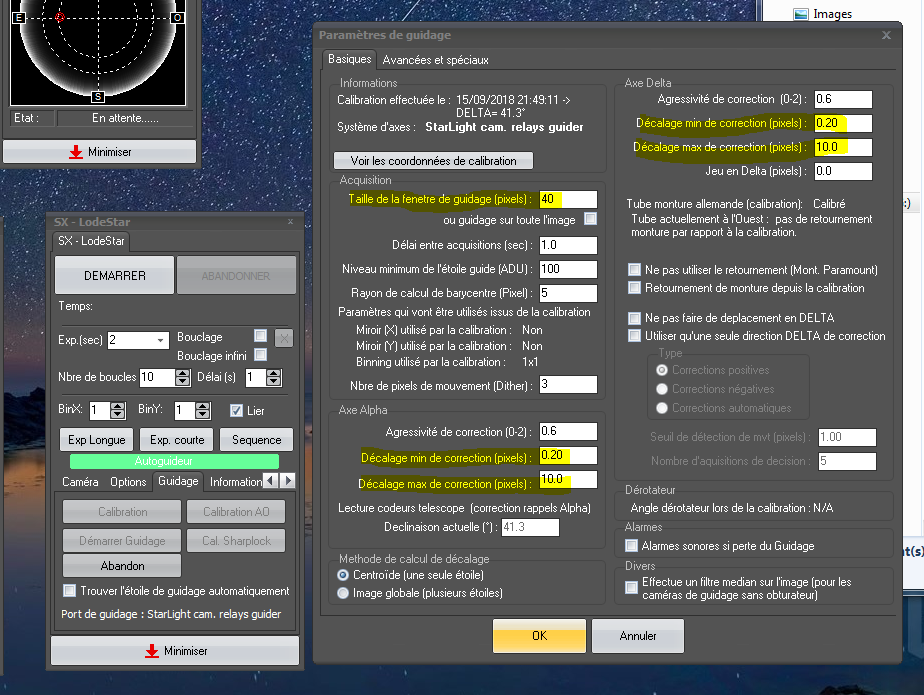Screen dimensions: 924x695
Task: Toggle the Bouclage checkbox
Action: click(260, 335)
